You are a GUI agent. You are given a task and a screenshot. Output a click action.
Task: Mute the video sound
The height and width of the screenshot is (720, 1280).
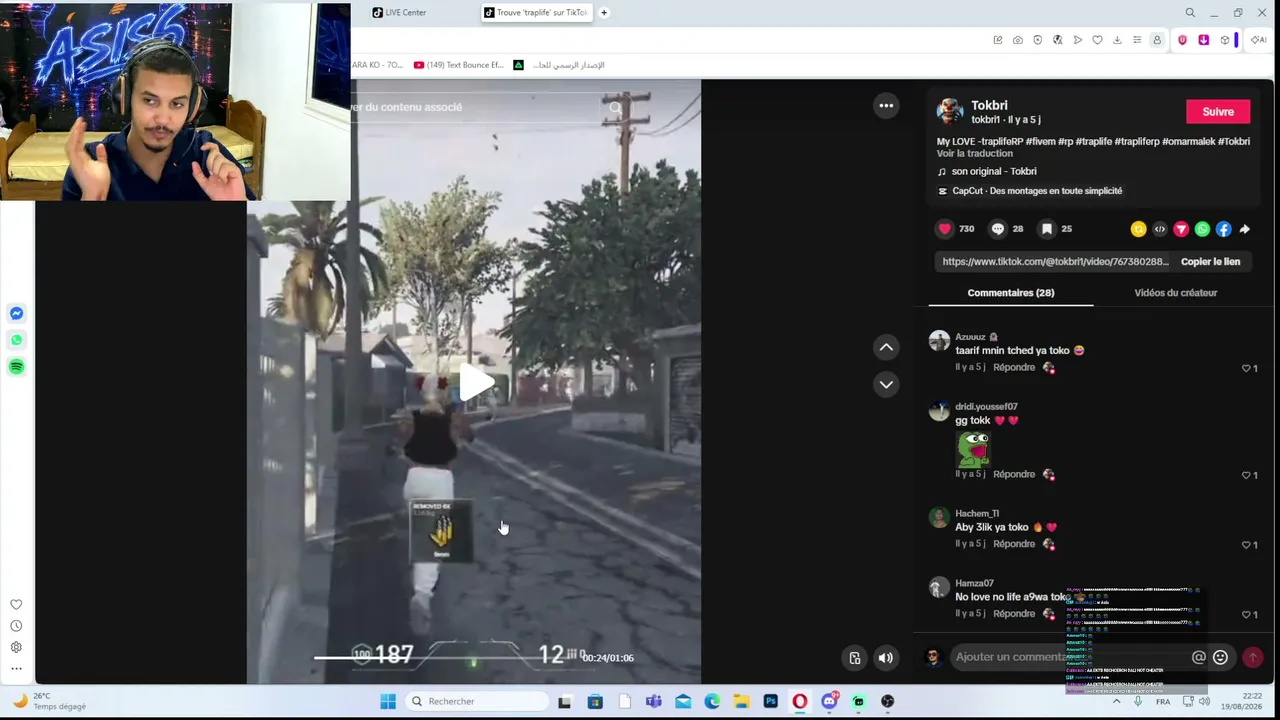coord(885,658)
